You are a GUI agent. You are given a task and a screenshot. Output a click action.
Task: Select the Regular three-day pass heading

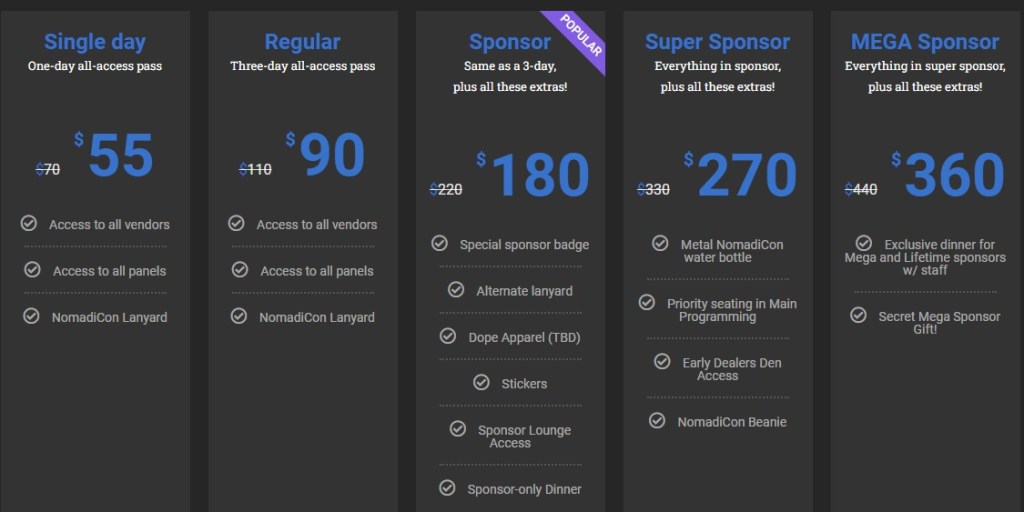302,42
